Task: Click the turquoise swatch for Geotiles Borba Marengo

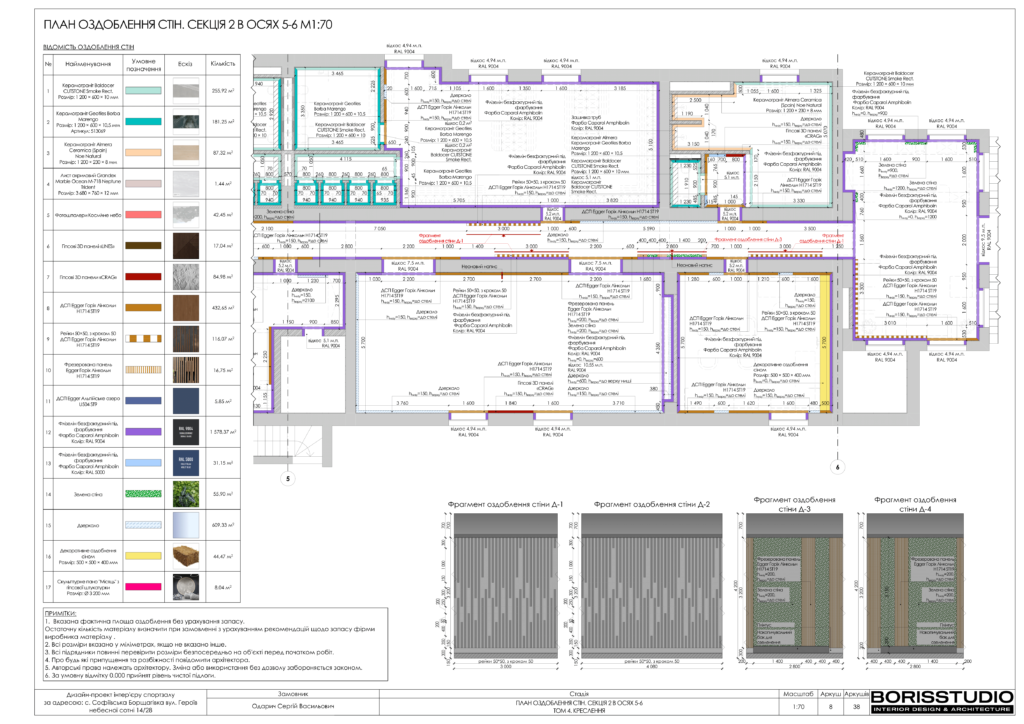Action: (x=141, y=121)
